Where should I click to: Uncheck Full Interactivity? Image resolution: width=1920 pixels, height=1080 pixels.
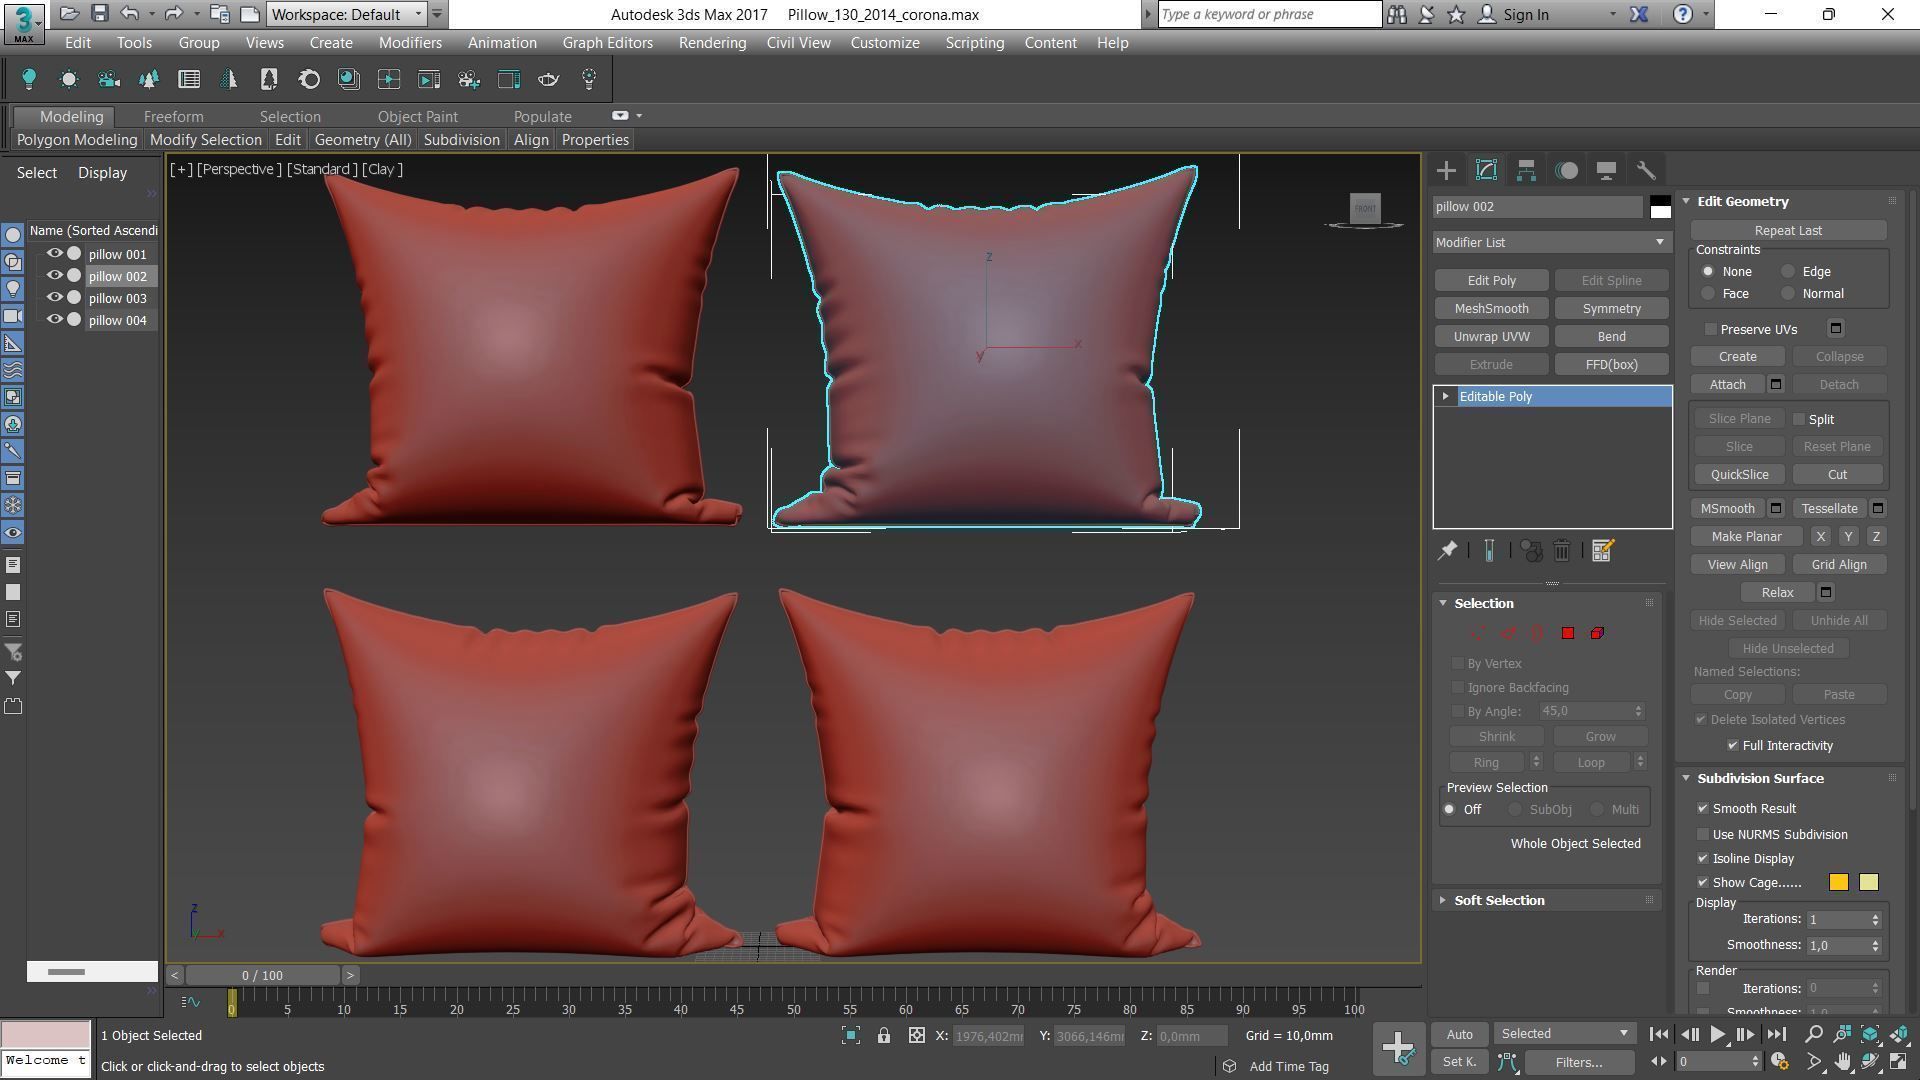[x=1733, y=745]
